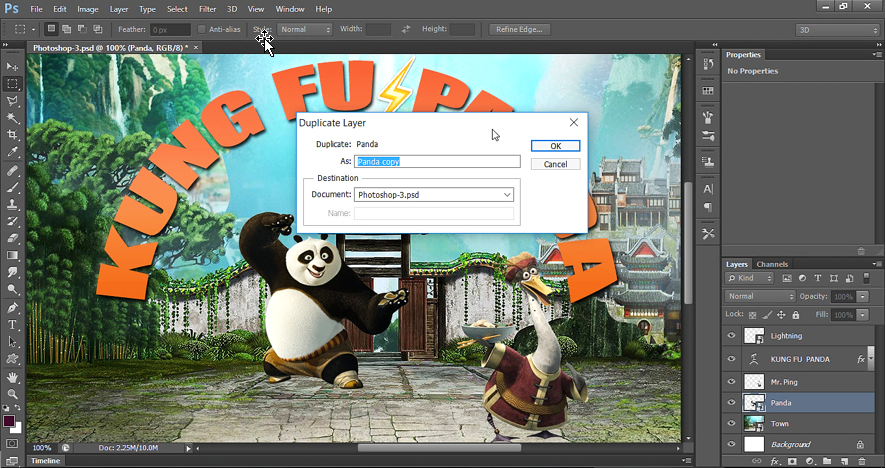
Task: Hide the Mr. Ping layer
Action: point(731,382)
